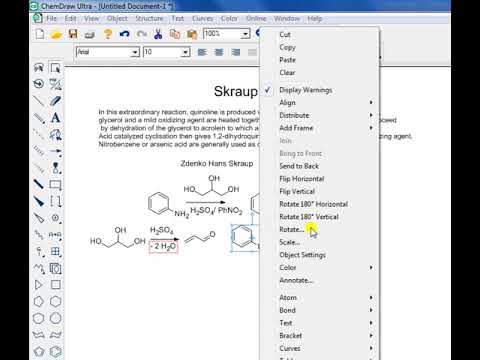480x360 pixels.
Task: Click the Undo arrow icon
Action: (124, 34)
